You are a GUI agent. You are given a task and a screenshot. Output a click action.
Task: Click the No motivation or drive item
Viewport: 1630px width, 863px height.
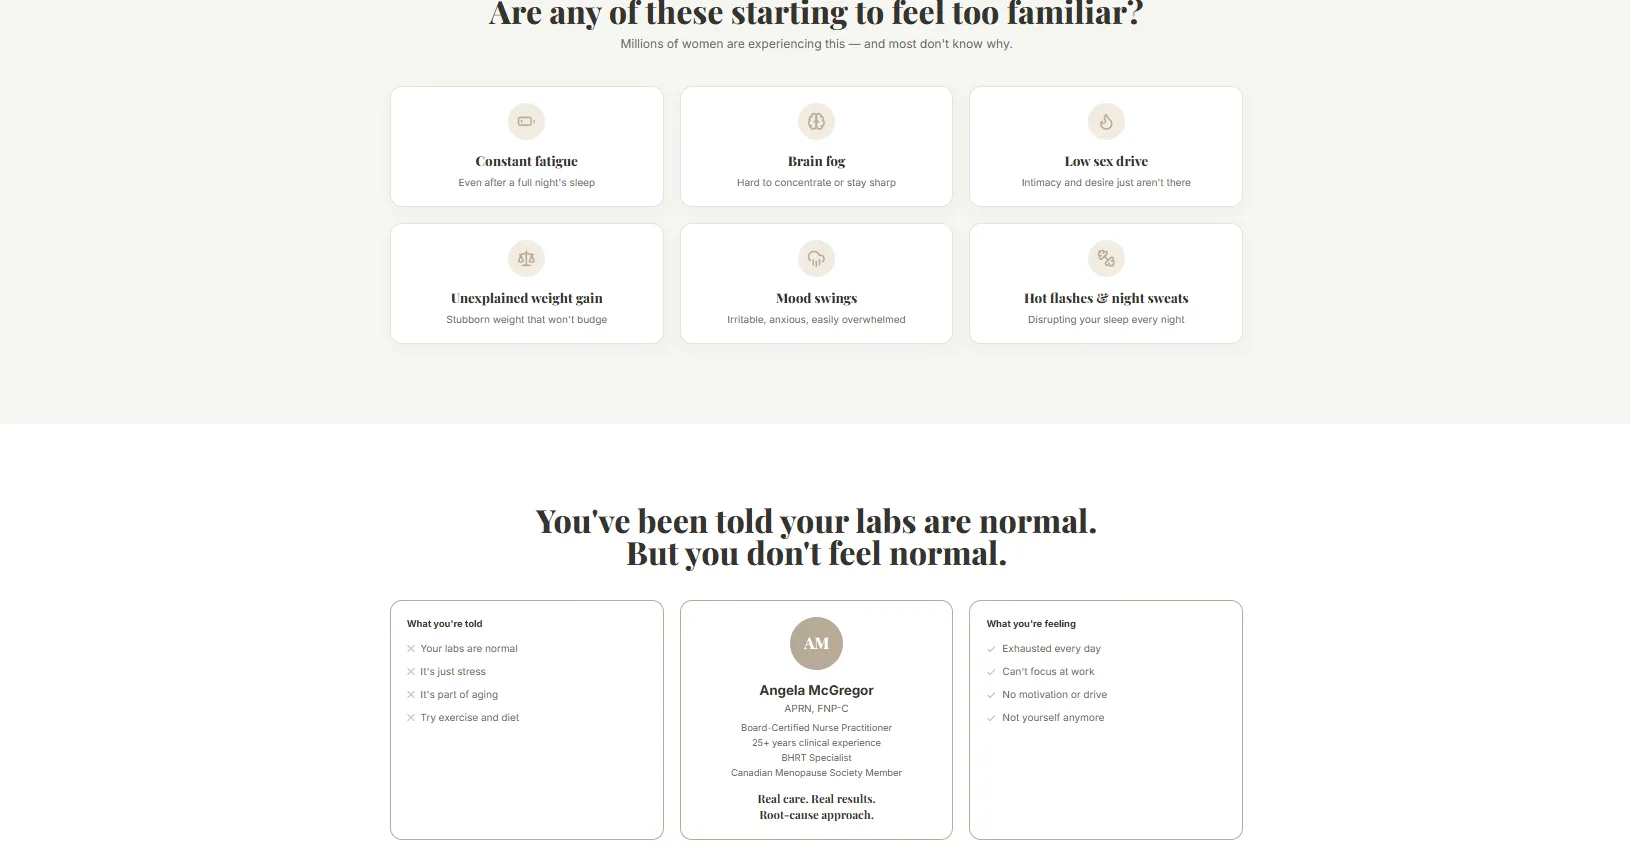1054,695
